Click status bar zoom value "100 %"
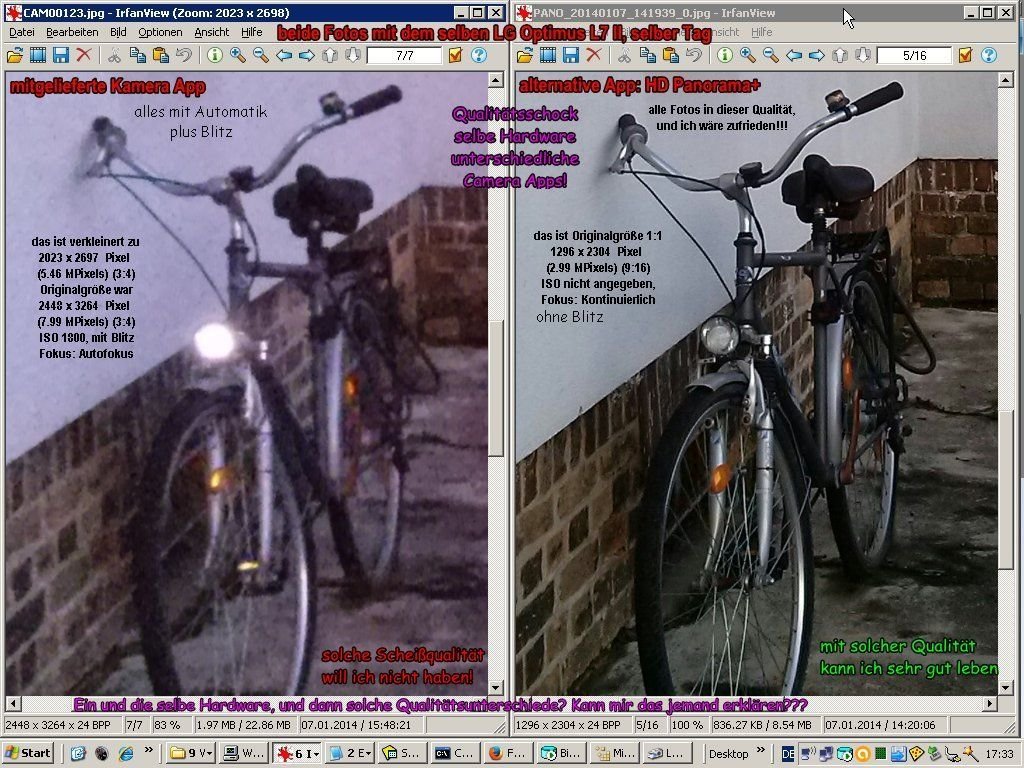 click(x=688, y=725)
